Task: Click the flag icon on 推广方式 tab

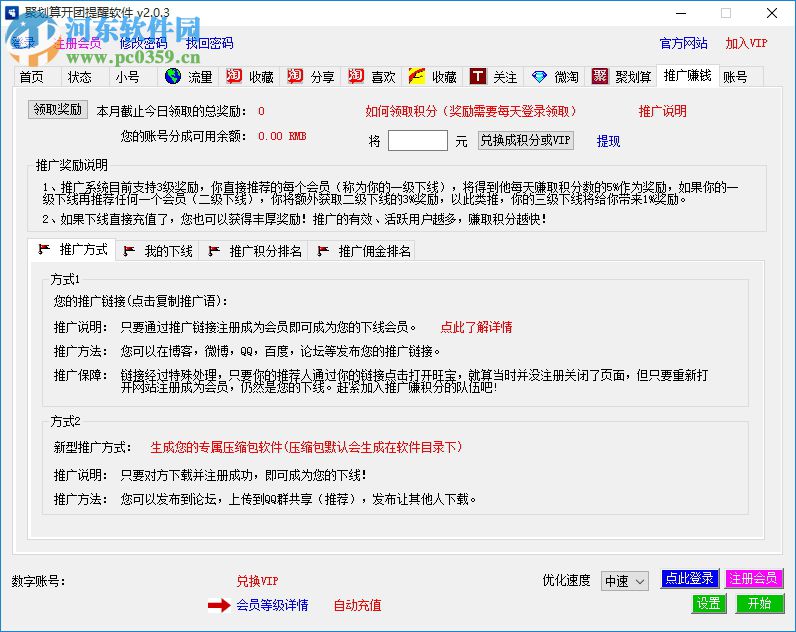Action: 44,249
